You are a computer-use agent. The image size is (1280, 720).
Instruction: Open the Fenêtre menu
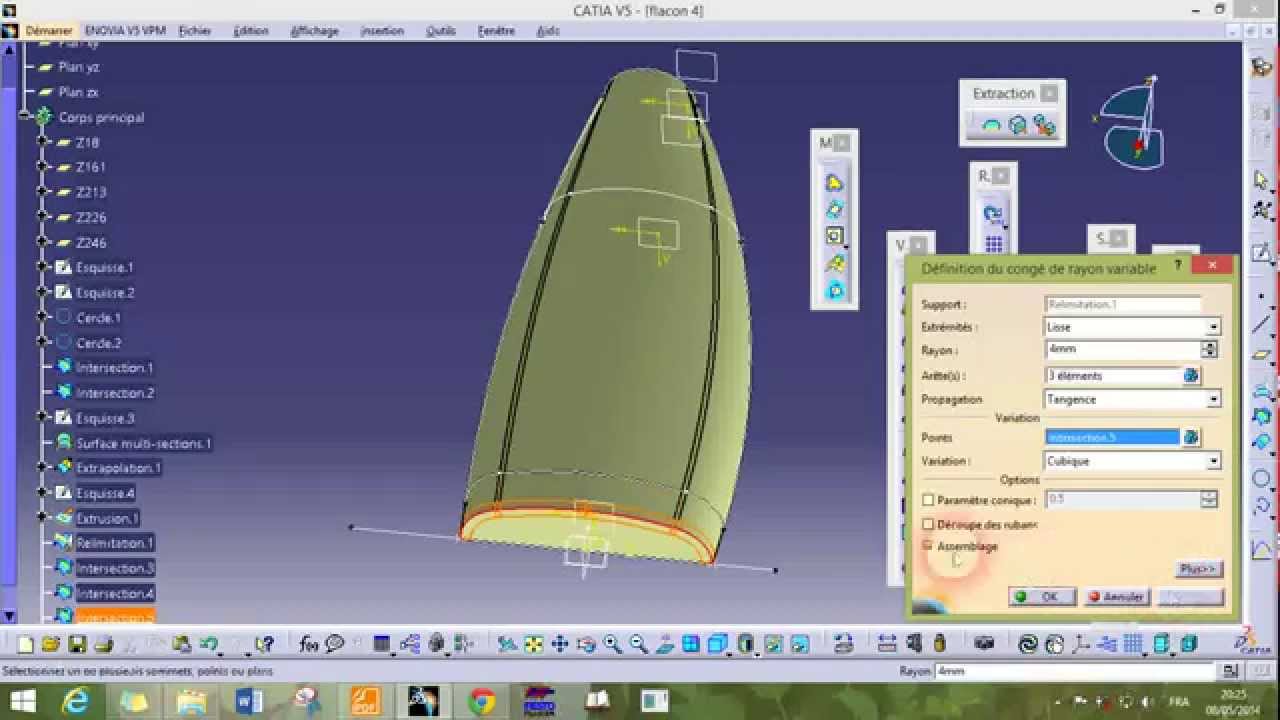click(x=496, y=31)
